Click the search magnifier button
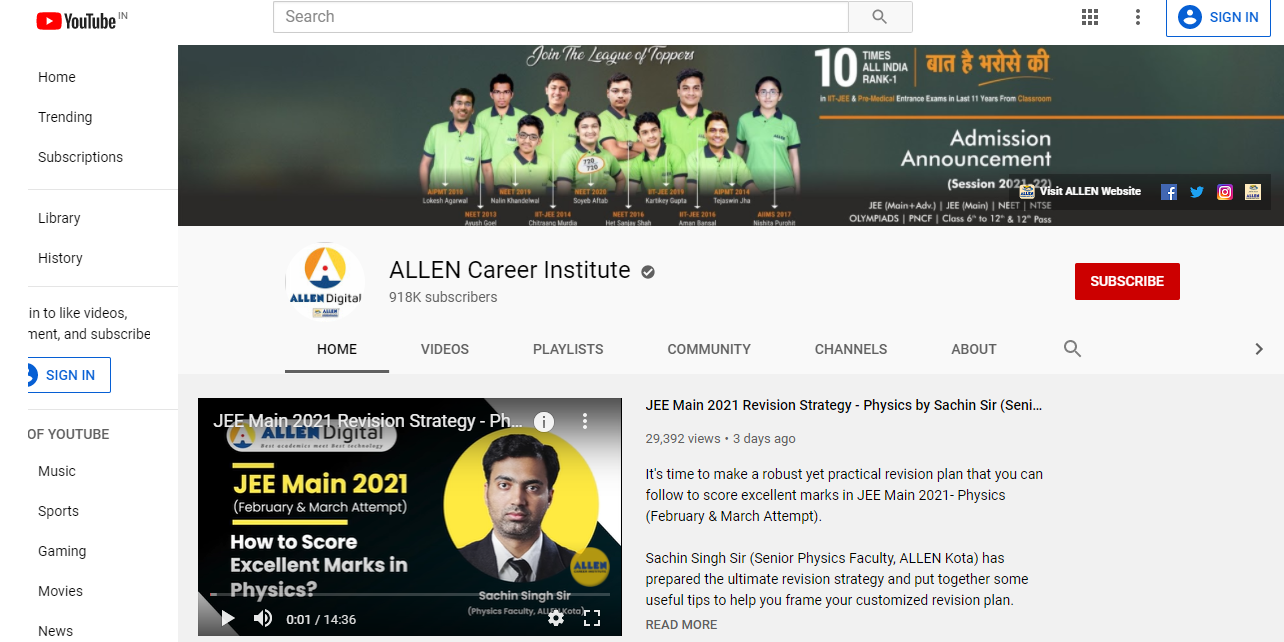Viewport: 1284px width, 642px height. [879, 17]
